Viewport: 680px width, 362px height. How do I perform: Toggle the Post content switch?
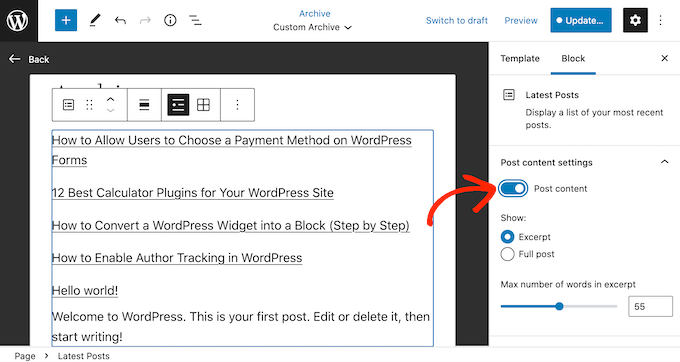click(x=513, y=189)
